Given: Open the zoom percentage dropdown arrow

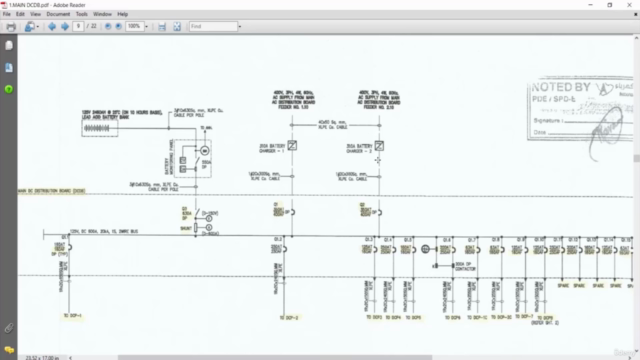Looking at the screenshot, I should click(x=147, y=27).
